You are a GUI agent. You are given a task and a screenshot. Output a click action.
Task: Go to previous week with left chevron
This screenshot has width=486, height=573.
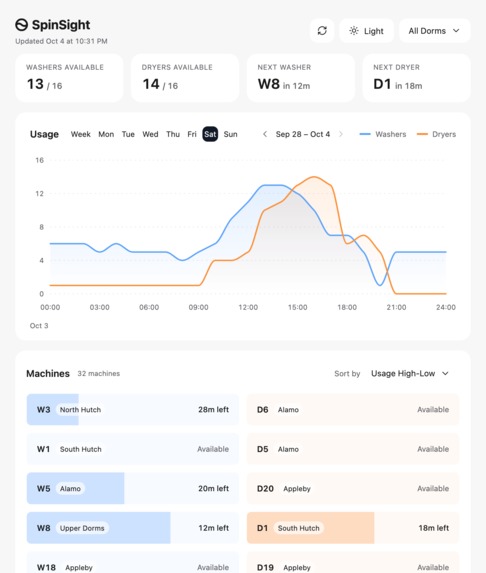[x=265, y=134]
